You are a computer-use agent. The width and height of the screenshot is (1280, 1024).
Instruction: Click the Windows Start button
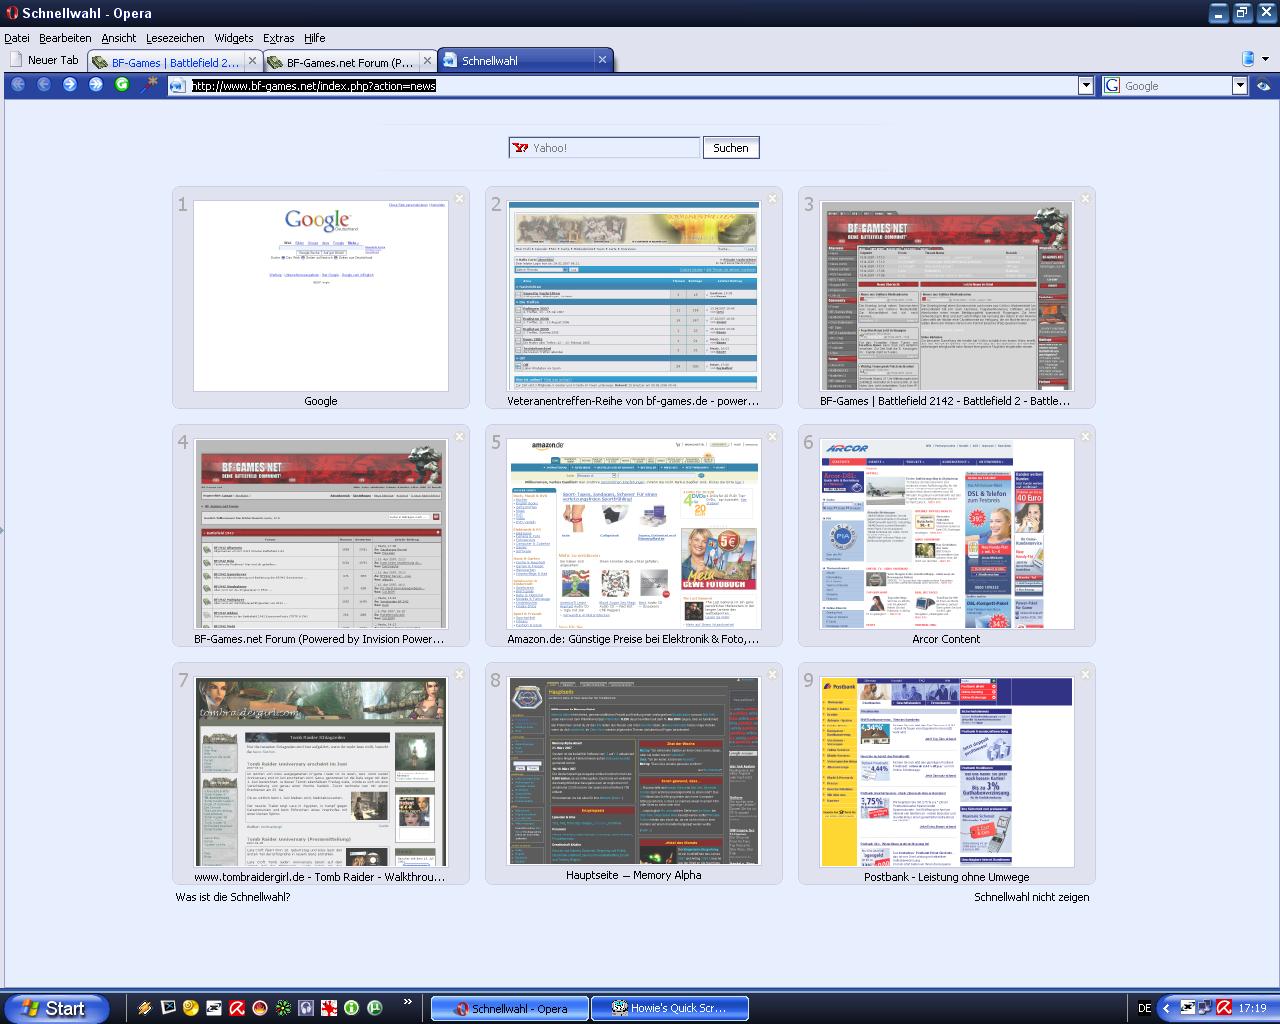(x=55, y=1008)
